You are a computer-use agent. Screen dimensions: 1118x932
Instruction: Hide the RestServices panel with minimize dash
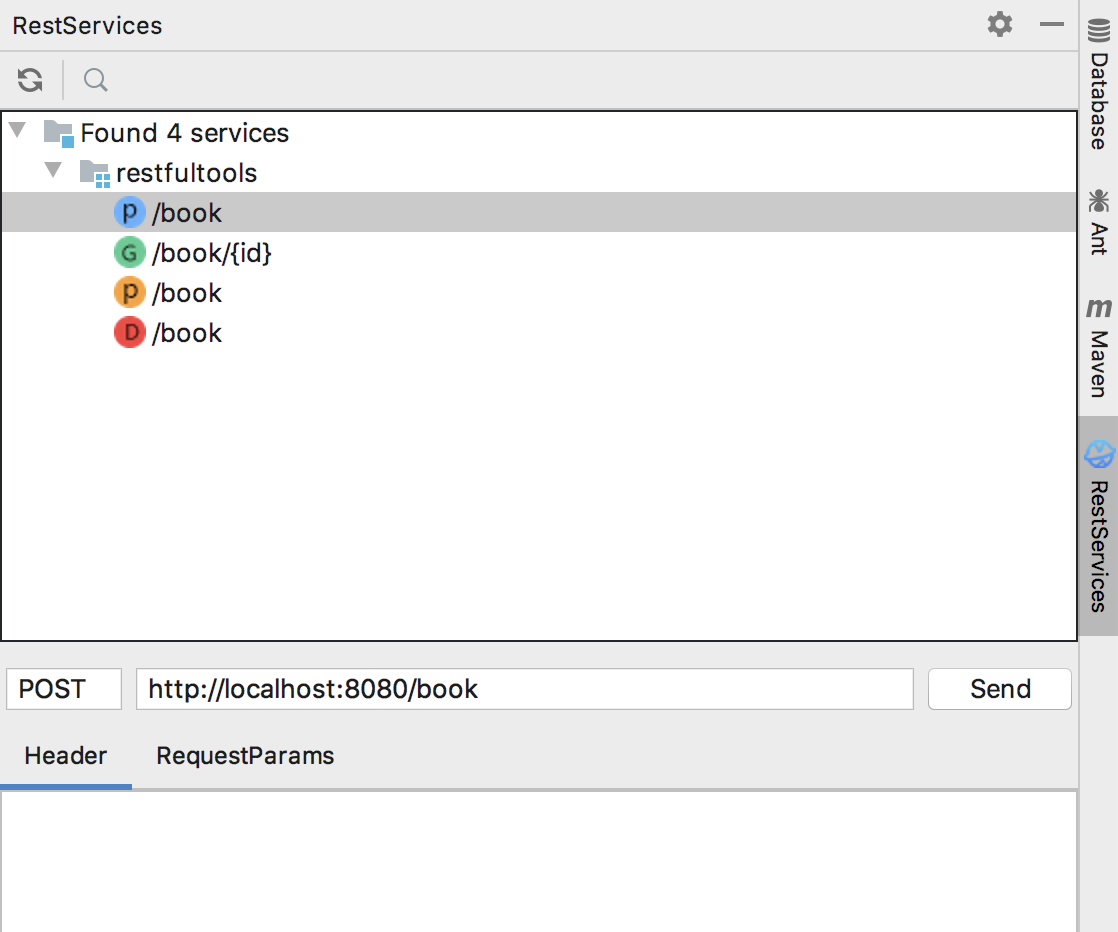1051,24
